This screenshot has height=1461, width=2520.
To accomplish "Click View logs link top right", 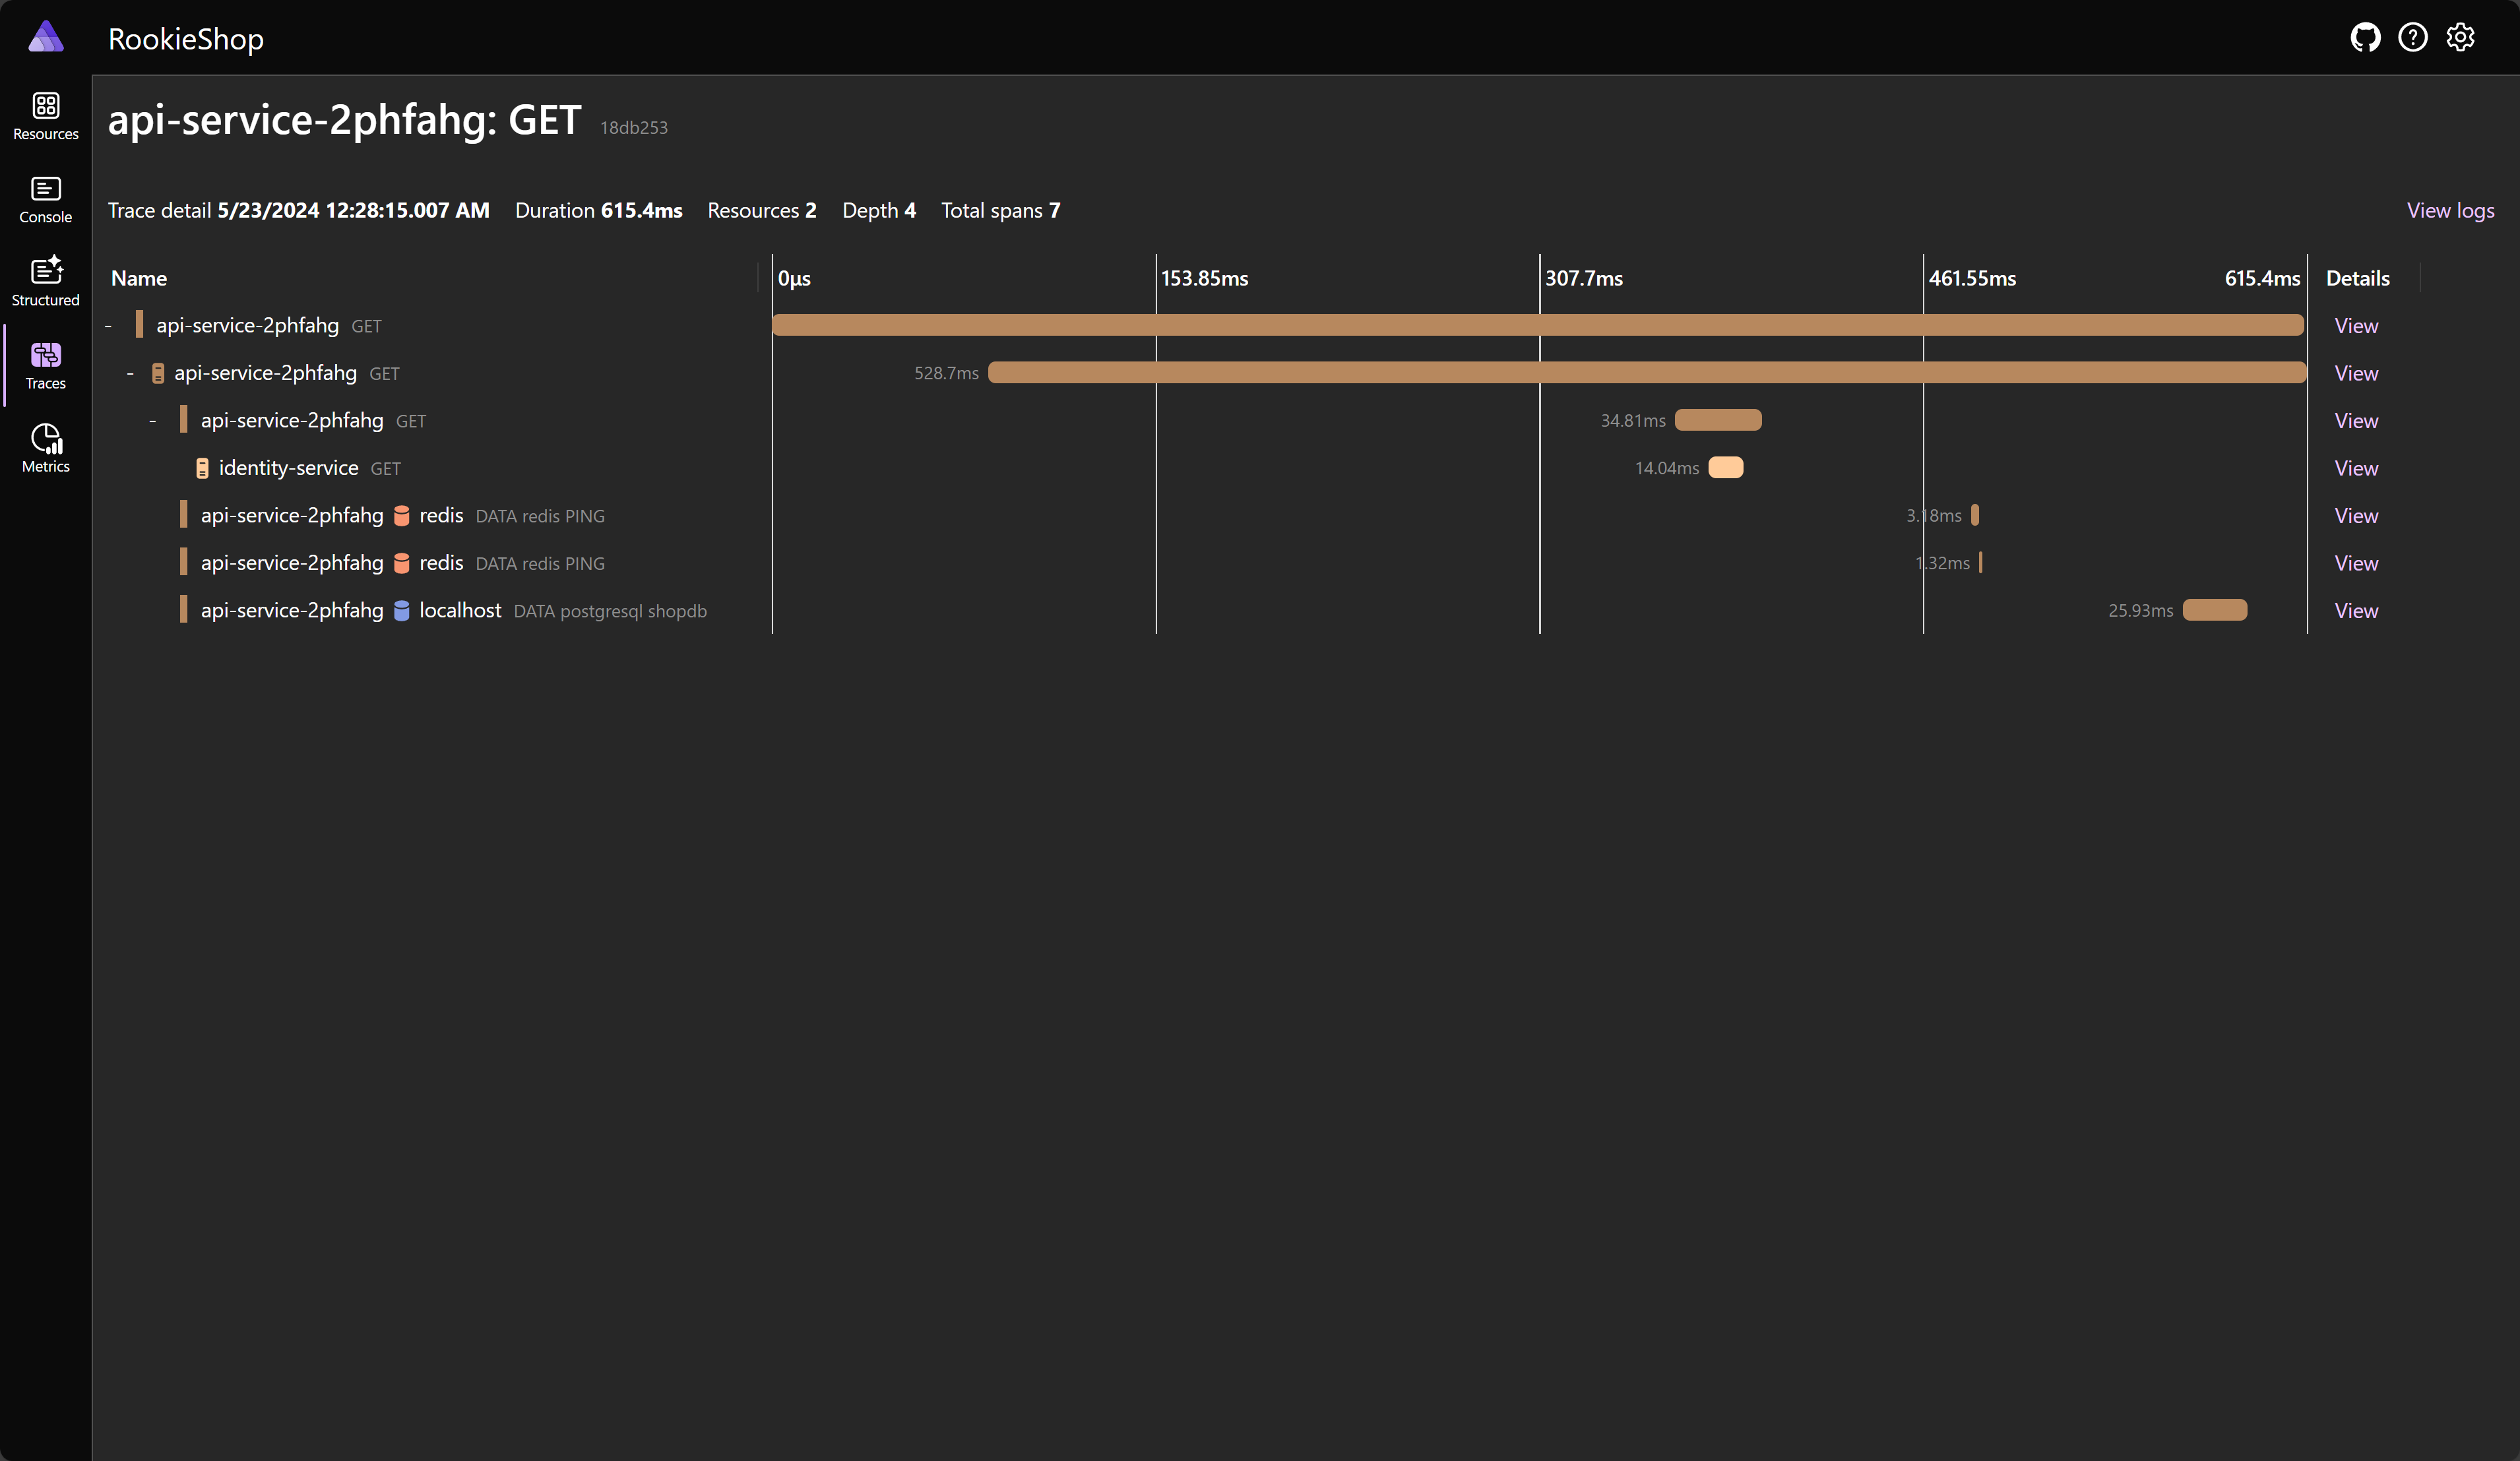I will pos(2451,207).
